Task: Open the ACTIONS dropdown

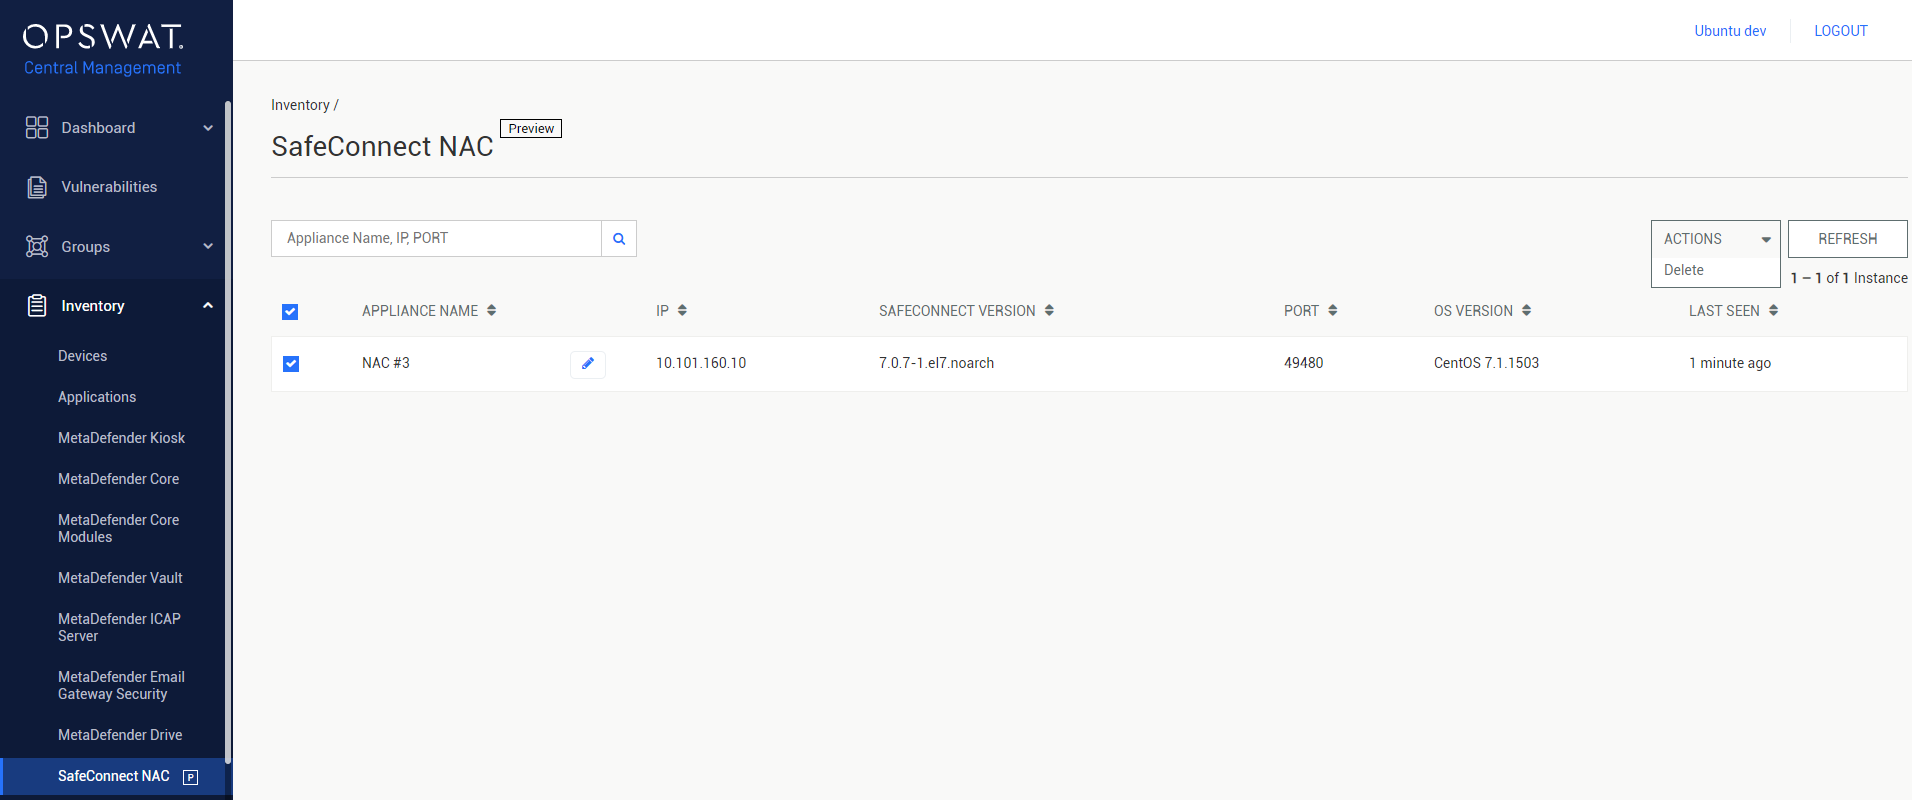Action: 1716,239
